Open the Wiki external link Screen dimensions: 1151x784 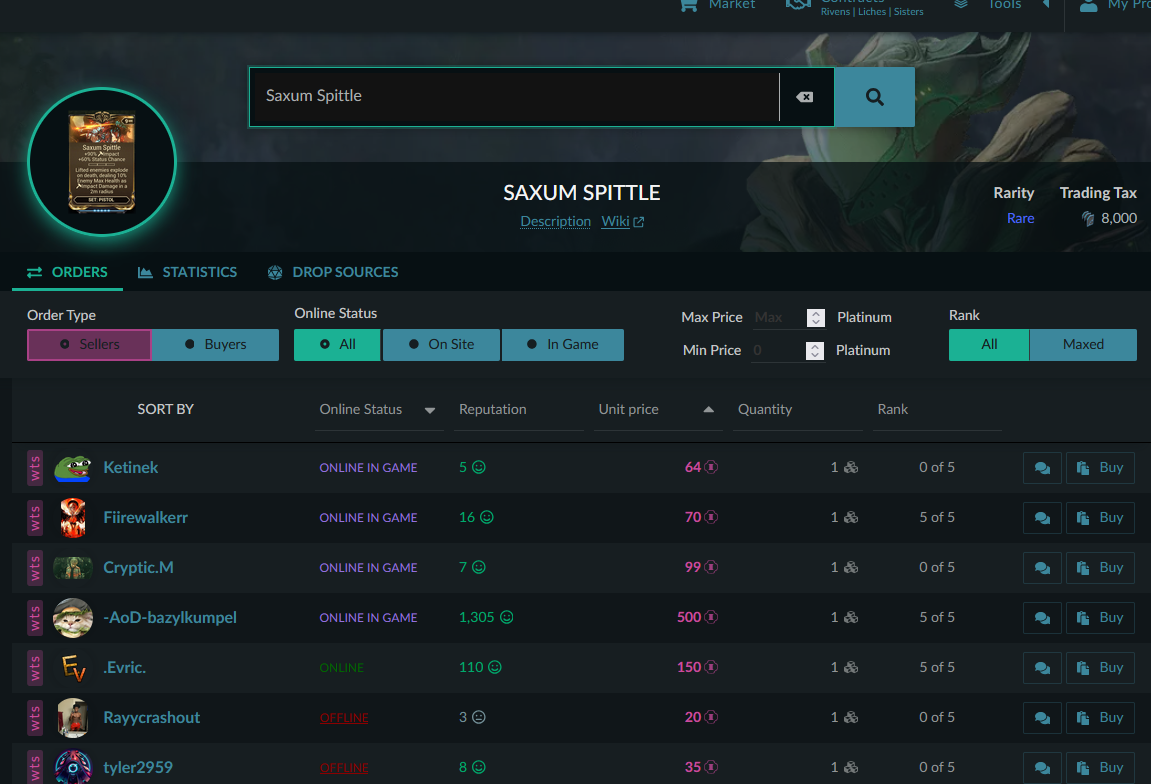(x=622, y=221)
